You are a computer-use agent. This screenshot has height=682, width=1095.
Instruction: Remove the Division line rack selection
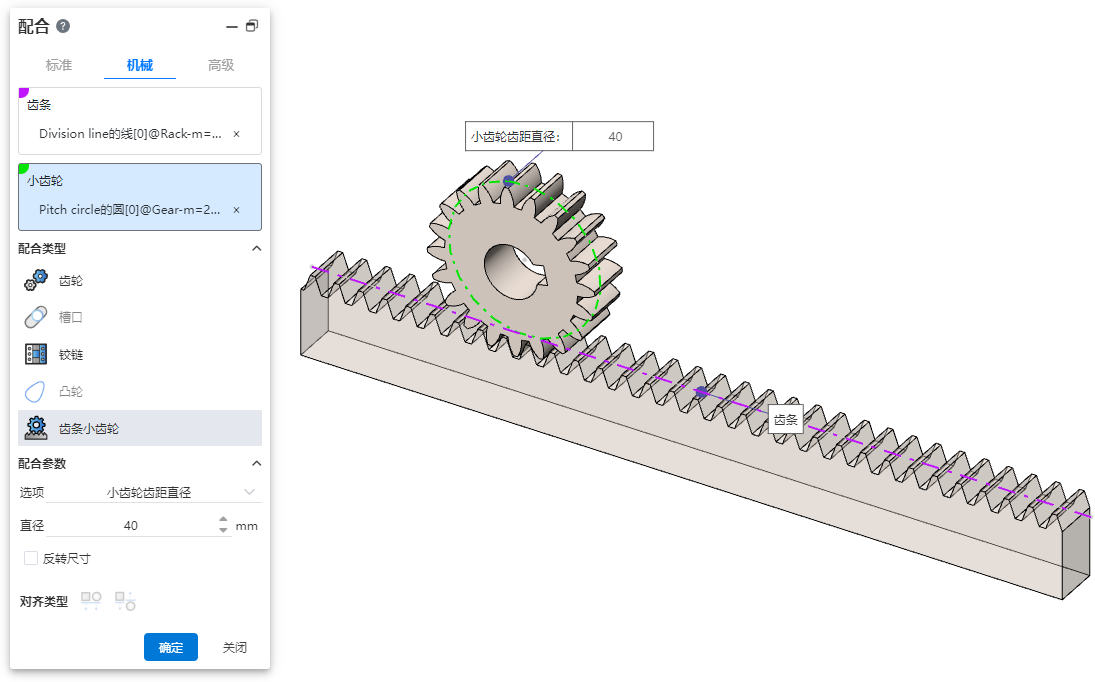pos(236,133)
